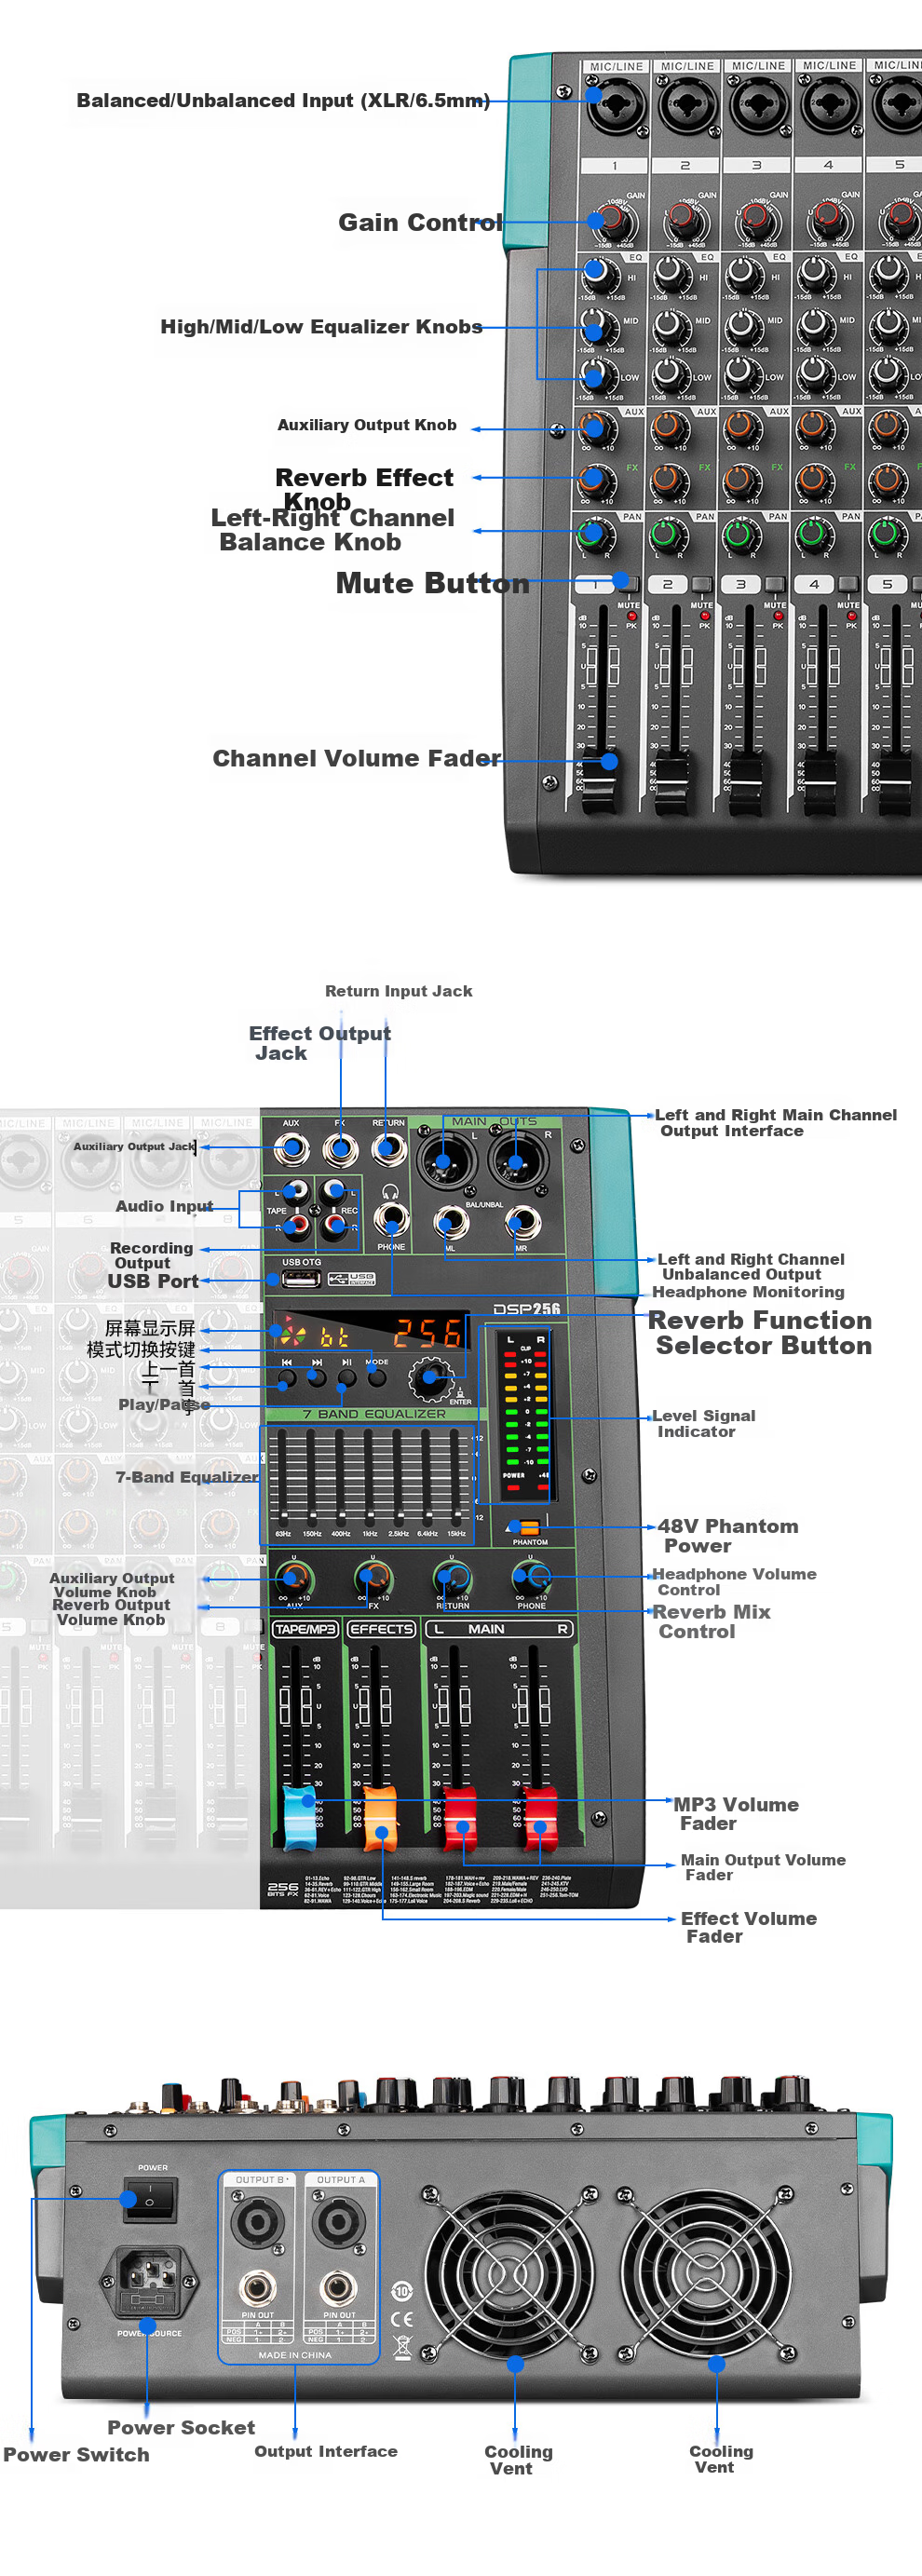Click the ENTER reverb selector knob
Image resolution: width=922 pixels, height=2576 pixels.
point(431,1377)
